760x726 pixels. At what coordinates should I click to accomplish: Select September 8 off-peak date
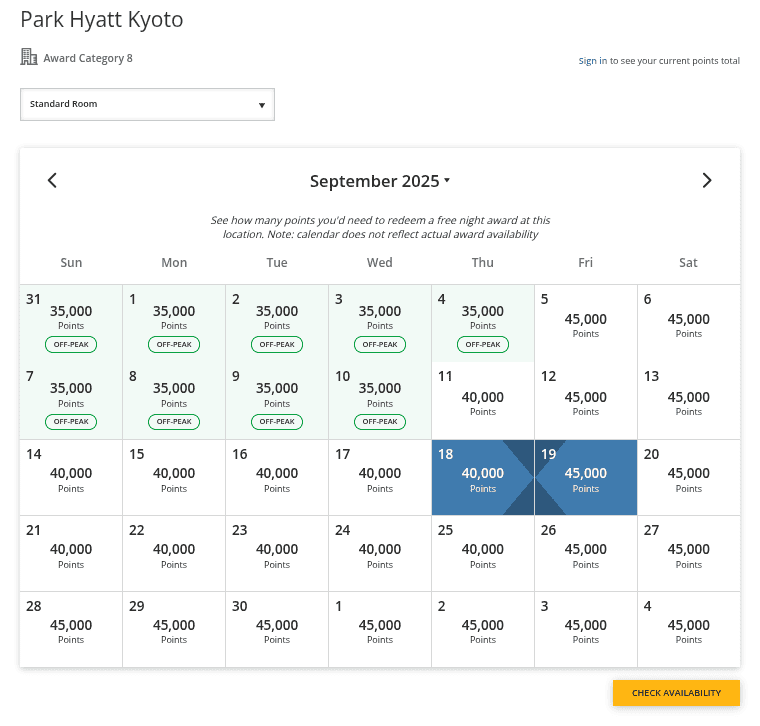[x=174, y=401]
